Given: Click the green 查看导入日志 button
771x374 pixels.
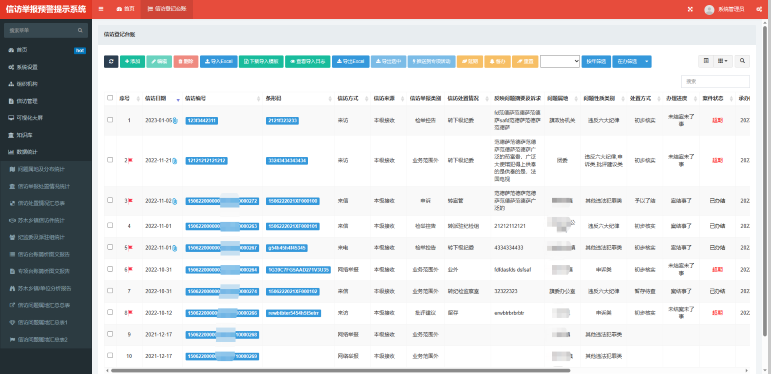Looking at the screenshot, I should 307,61.
